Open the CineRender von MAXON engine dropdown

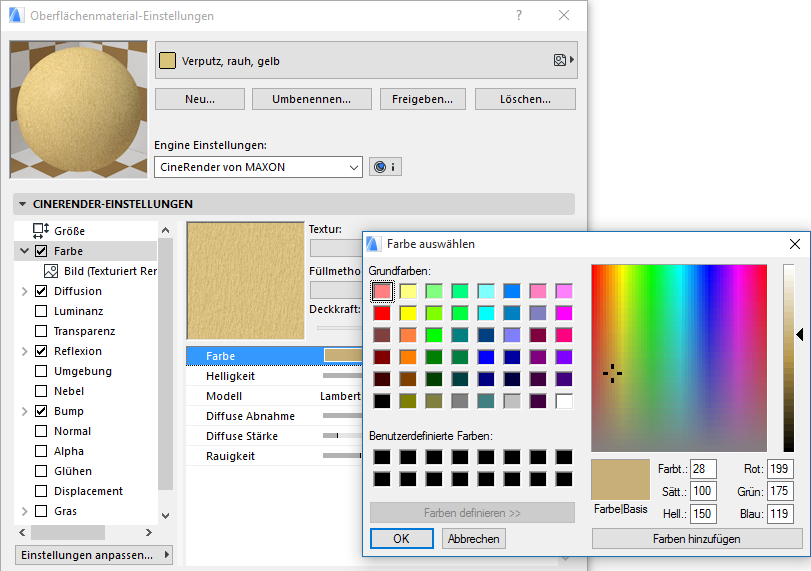[258, 167]
